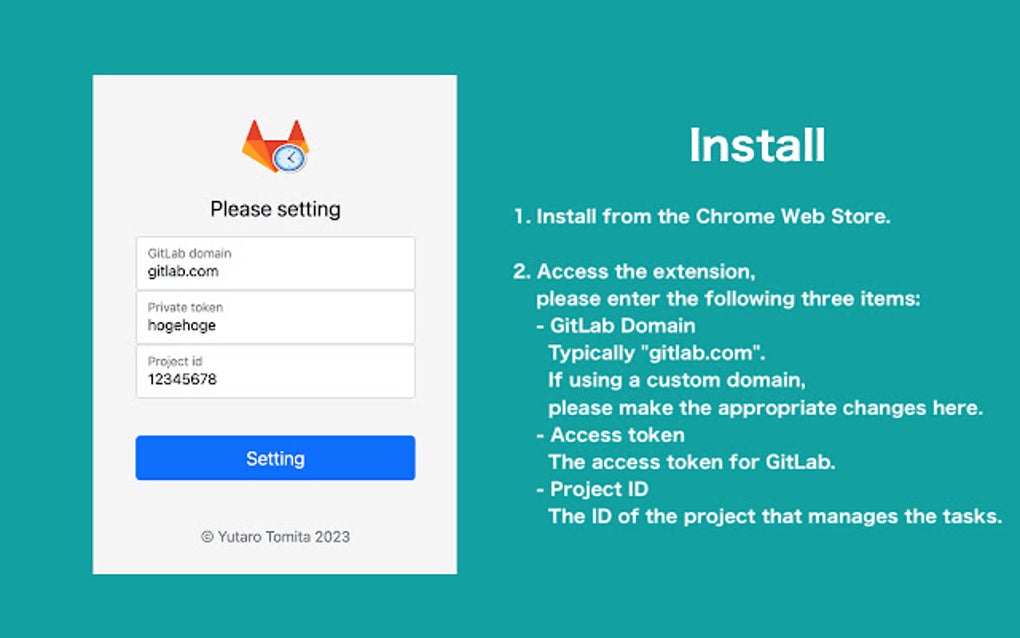The height and width of the screenshot is (638, 1020).
Task: Select the clock badge on the GitLab logo
Action: click(x=290, y=159)
